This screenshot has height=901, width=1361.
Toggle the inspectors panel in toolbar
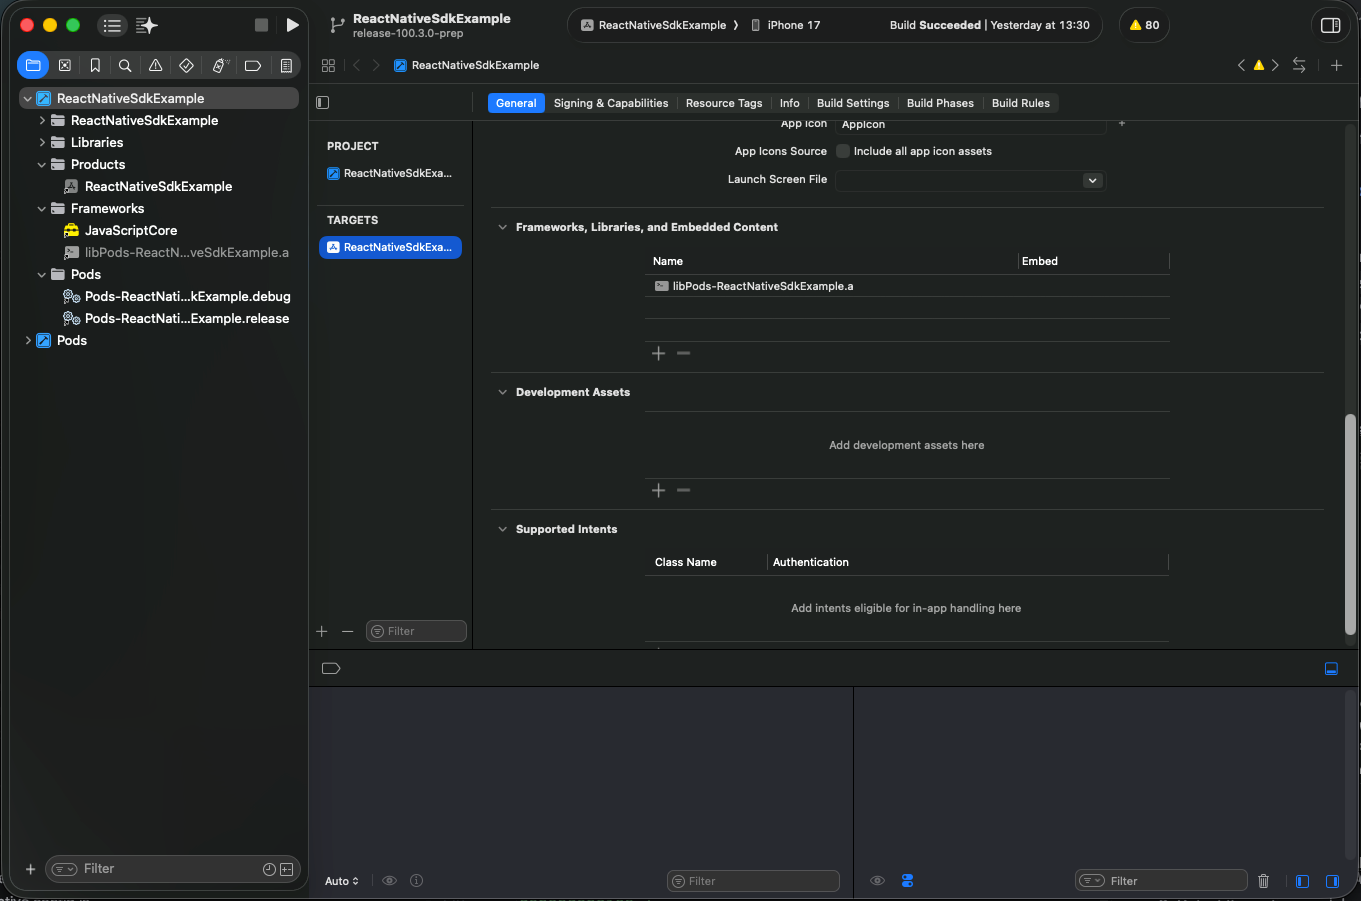[x=1330, y=25]
